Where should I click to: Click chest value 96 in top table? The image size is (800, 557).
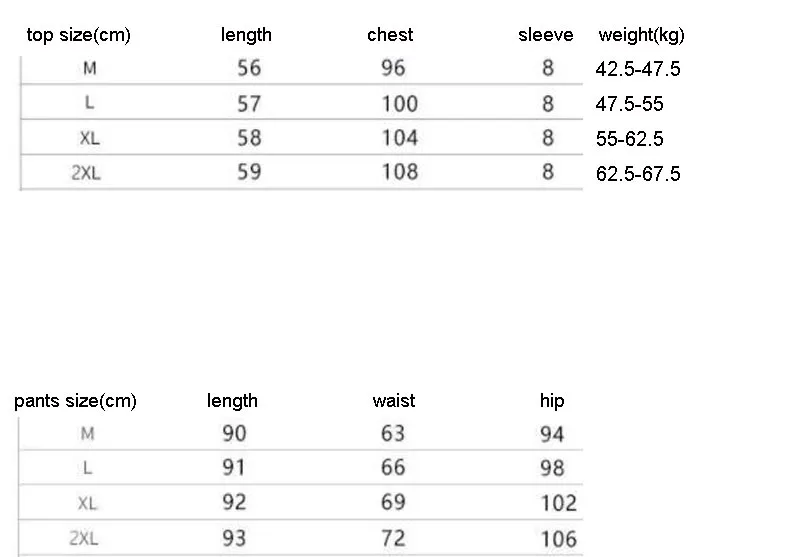(393, 69)
